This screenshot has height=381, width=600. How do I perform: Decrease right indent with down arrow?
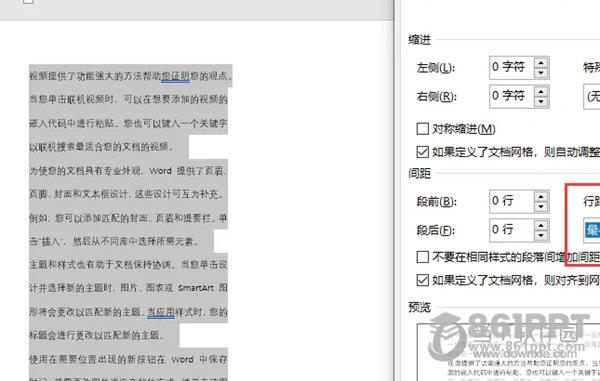click(541, 101)
